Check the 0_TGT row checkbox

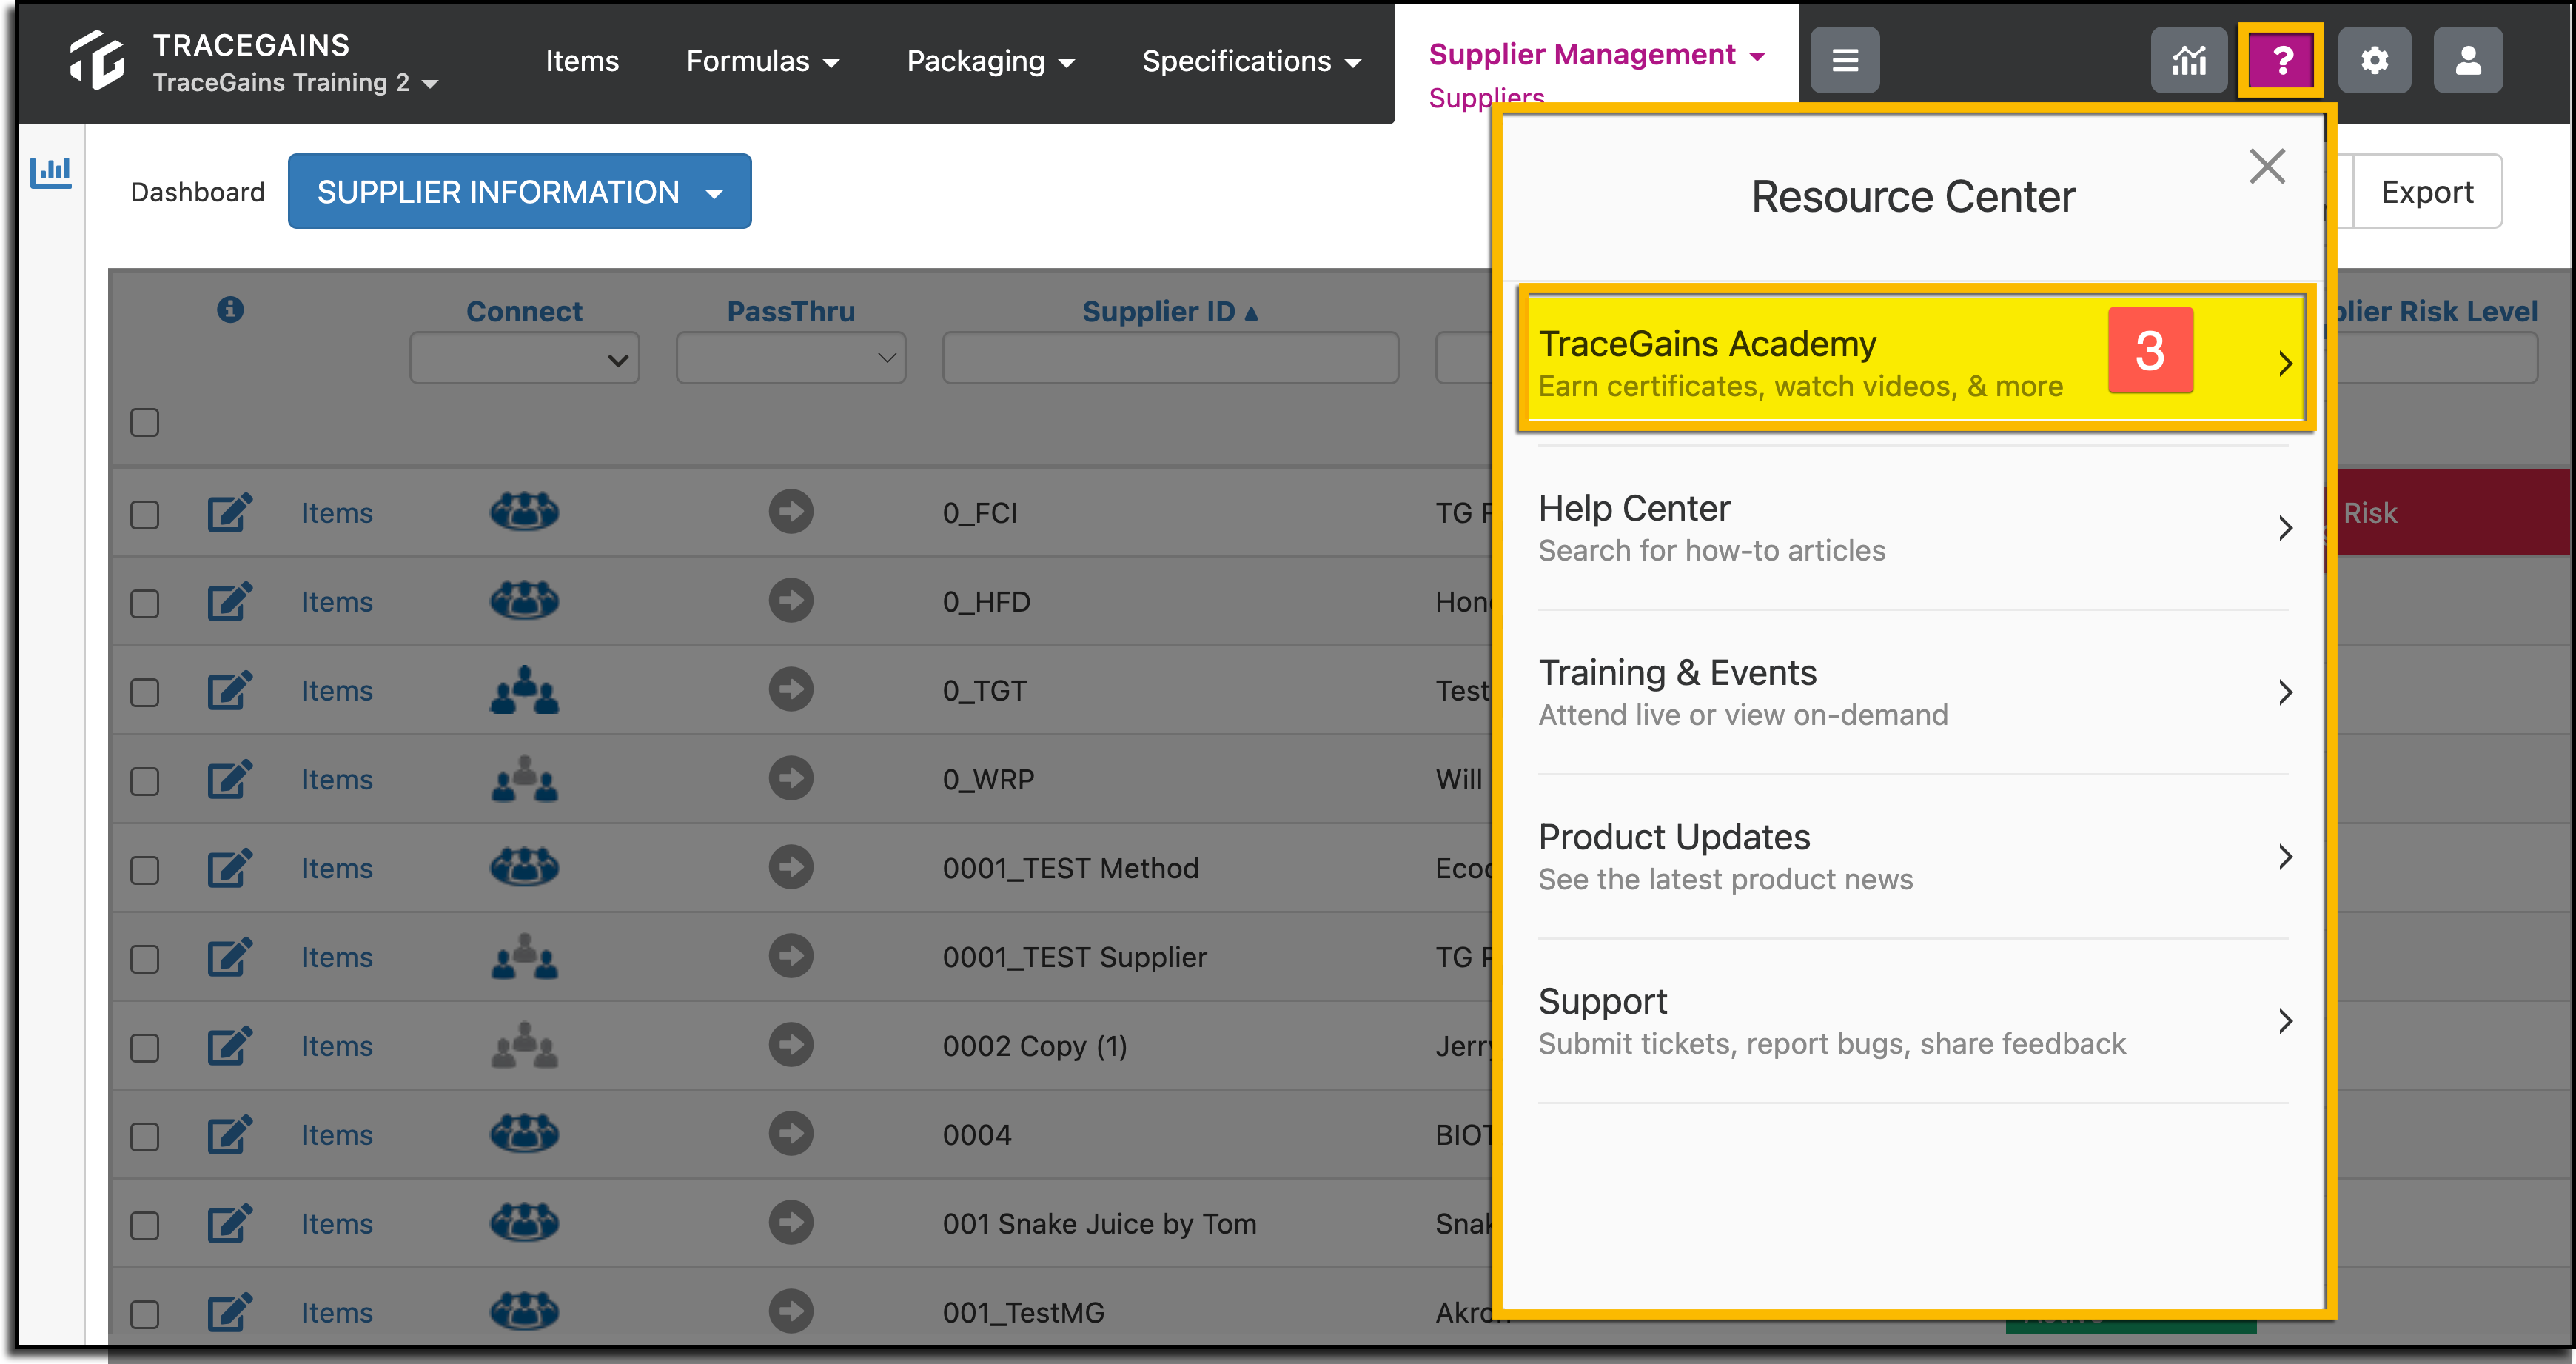tap(145, 692)
